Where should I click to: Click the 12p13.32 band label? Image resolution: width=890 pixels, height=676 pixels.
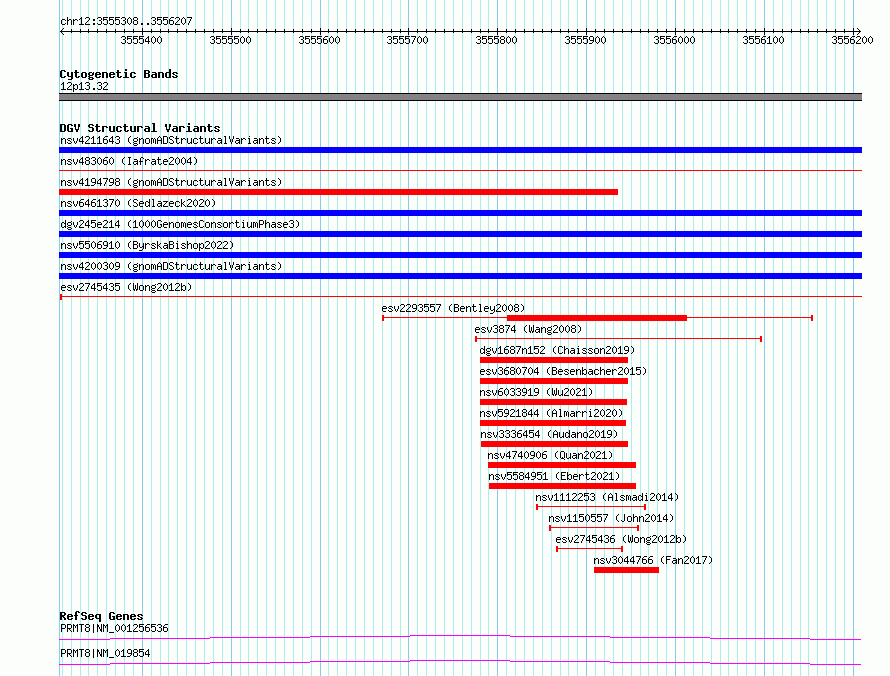point(84,86)
